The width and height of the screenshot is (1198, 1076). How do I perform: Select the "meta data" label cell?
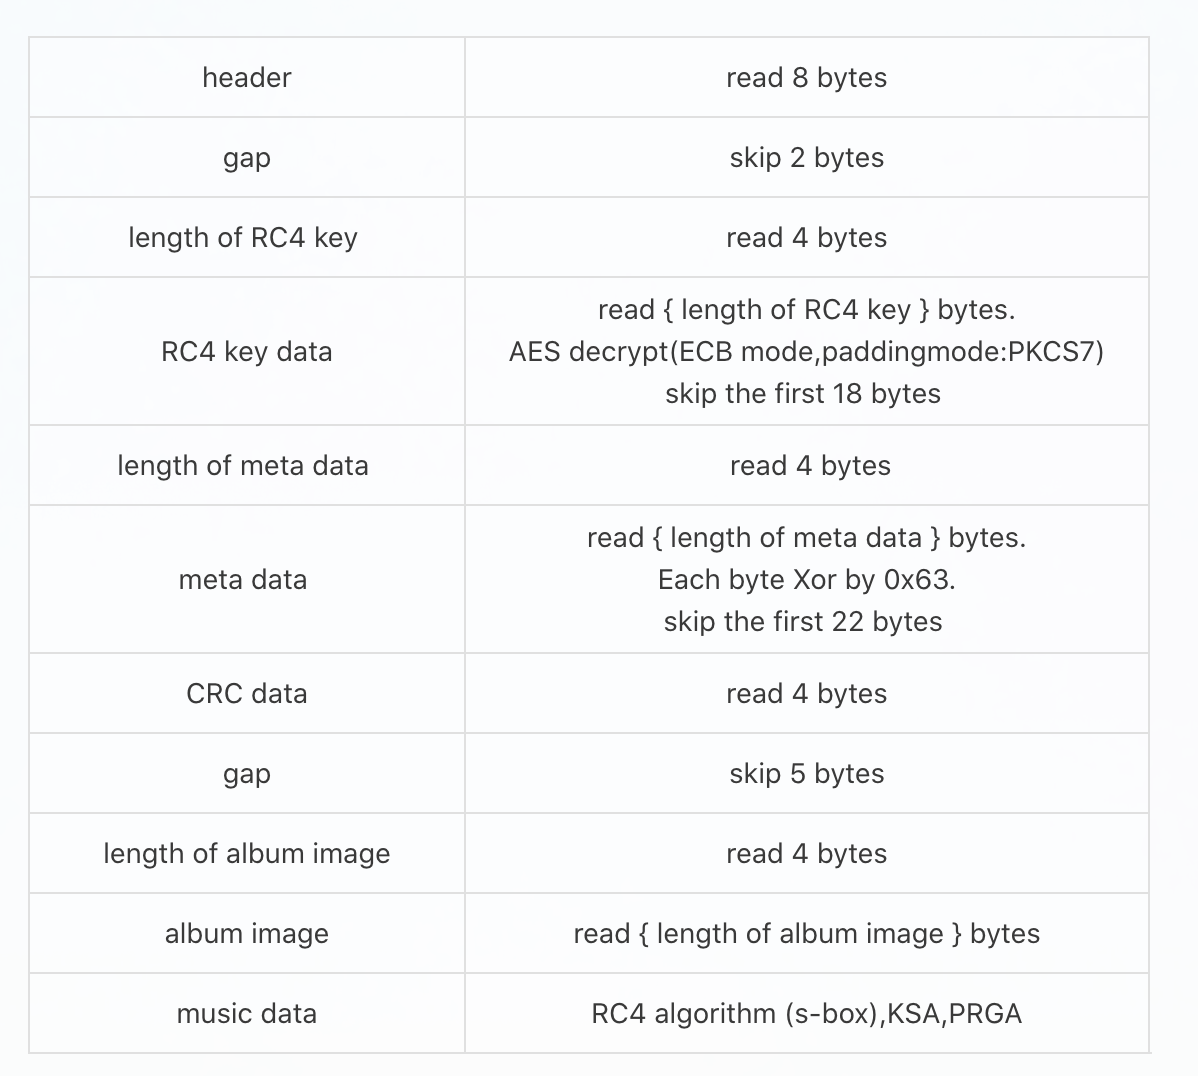coord(243,580)
